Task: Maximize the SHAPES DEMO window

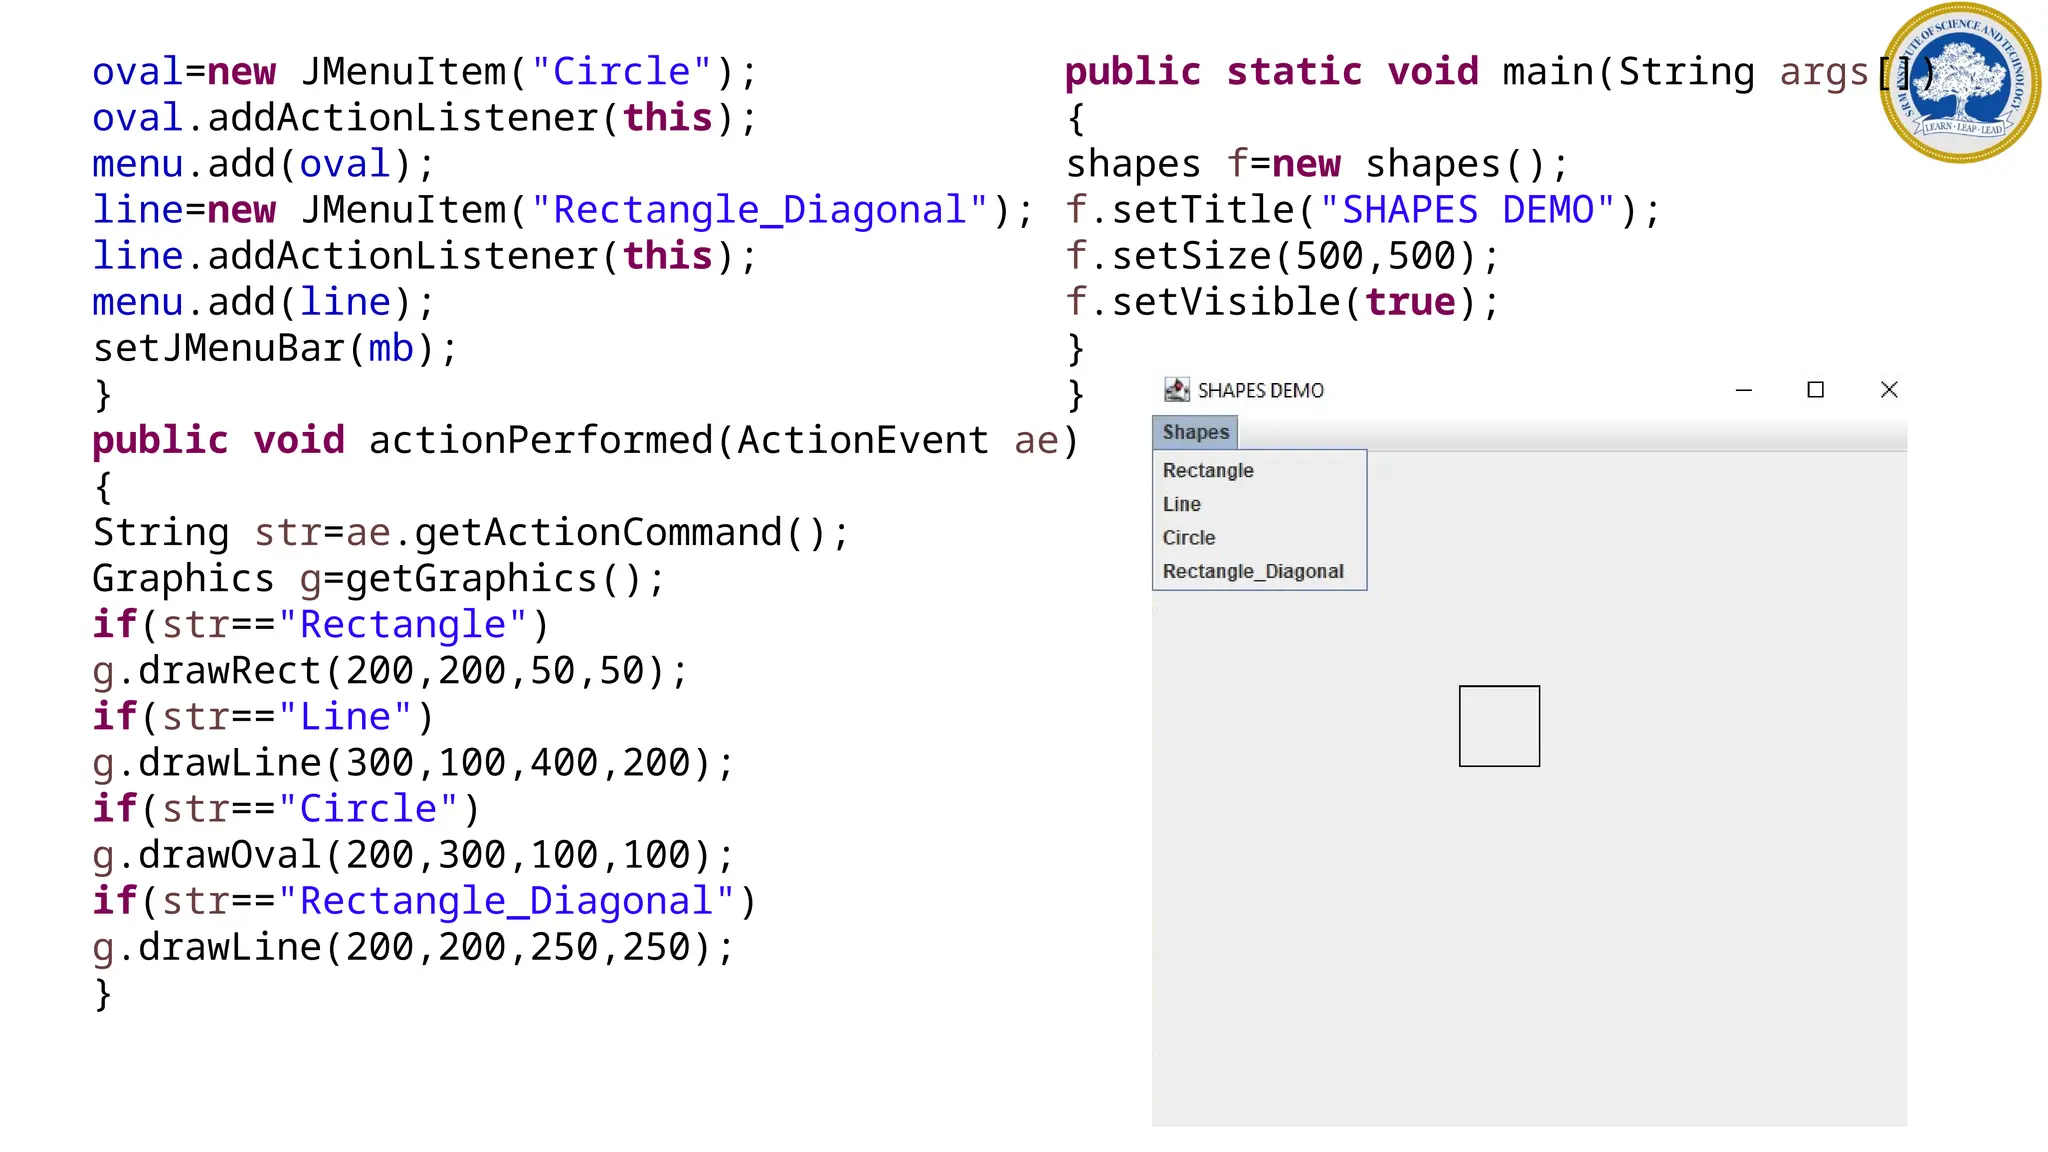Action: pyautogui.click(x=1816, y=390)
